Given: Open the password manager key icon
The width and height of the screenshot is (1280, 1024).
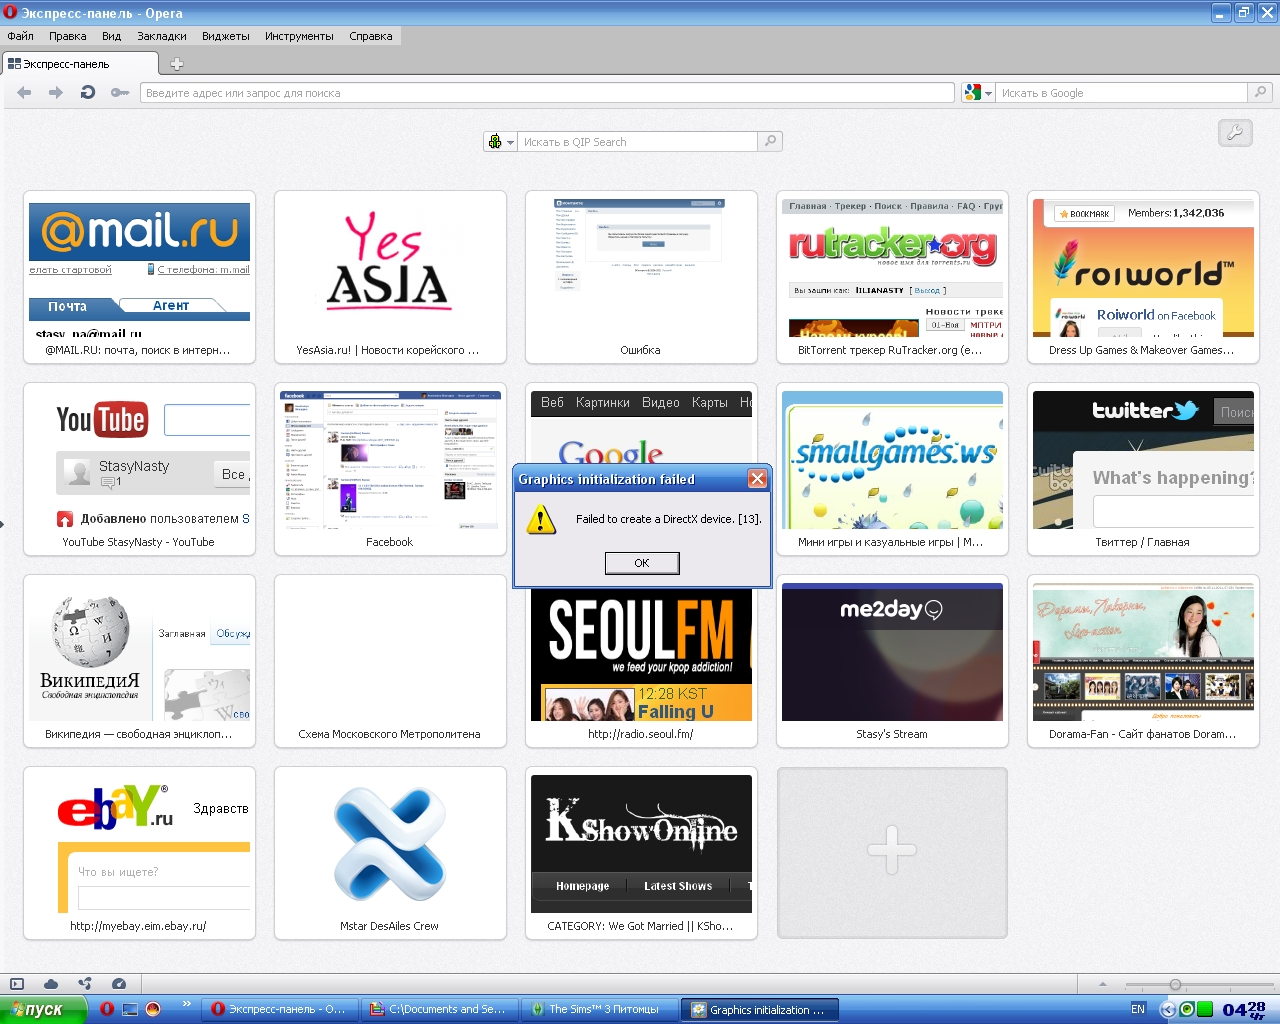Looking at the screenshot, I should [x=120, y=92].
